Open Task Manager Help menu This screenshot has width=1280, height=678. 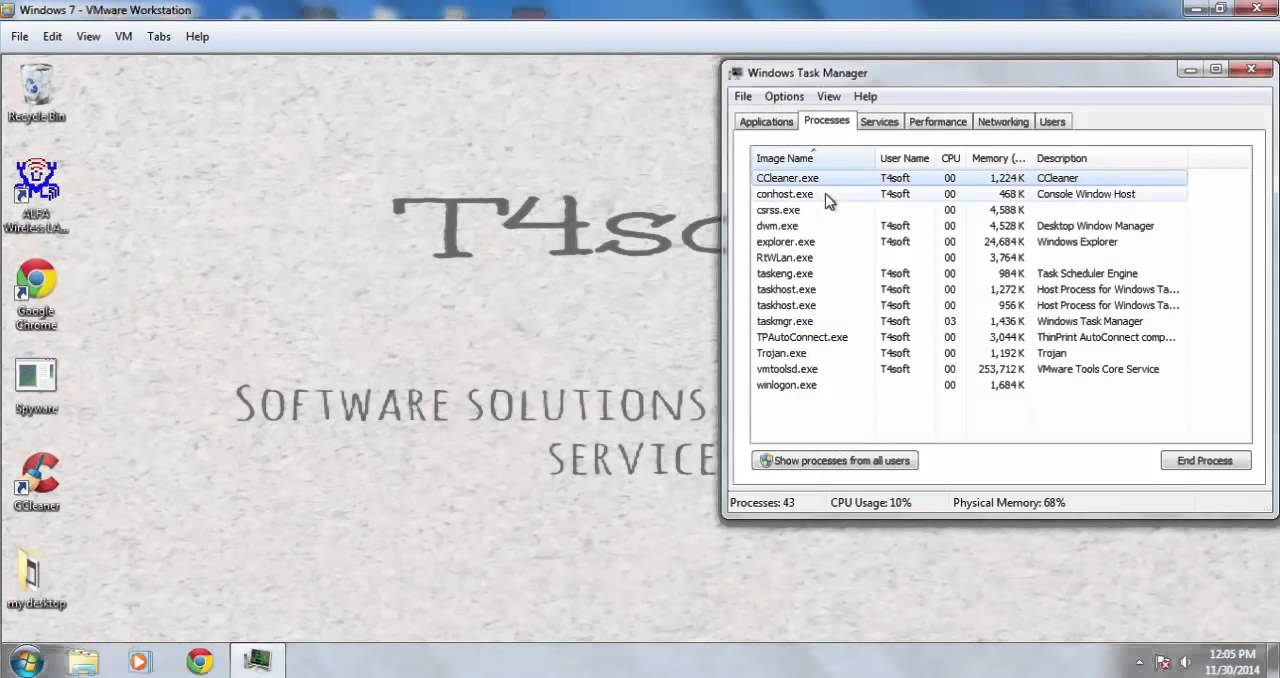pyautogui.click(x=865, y=97)
